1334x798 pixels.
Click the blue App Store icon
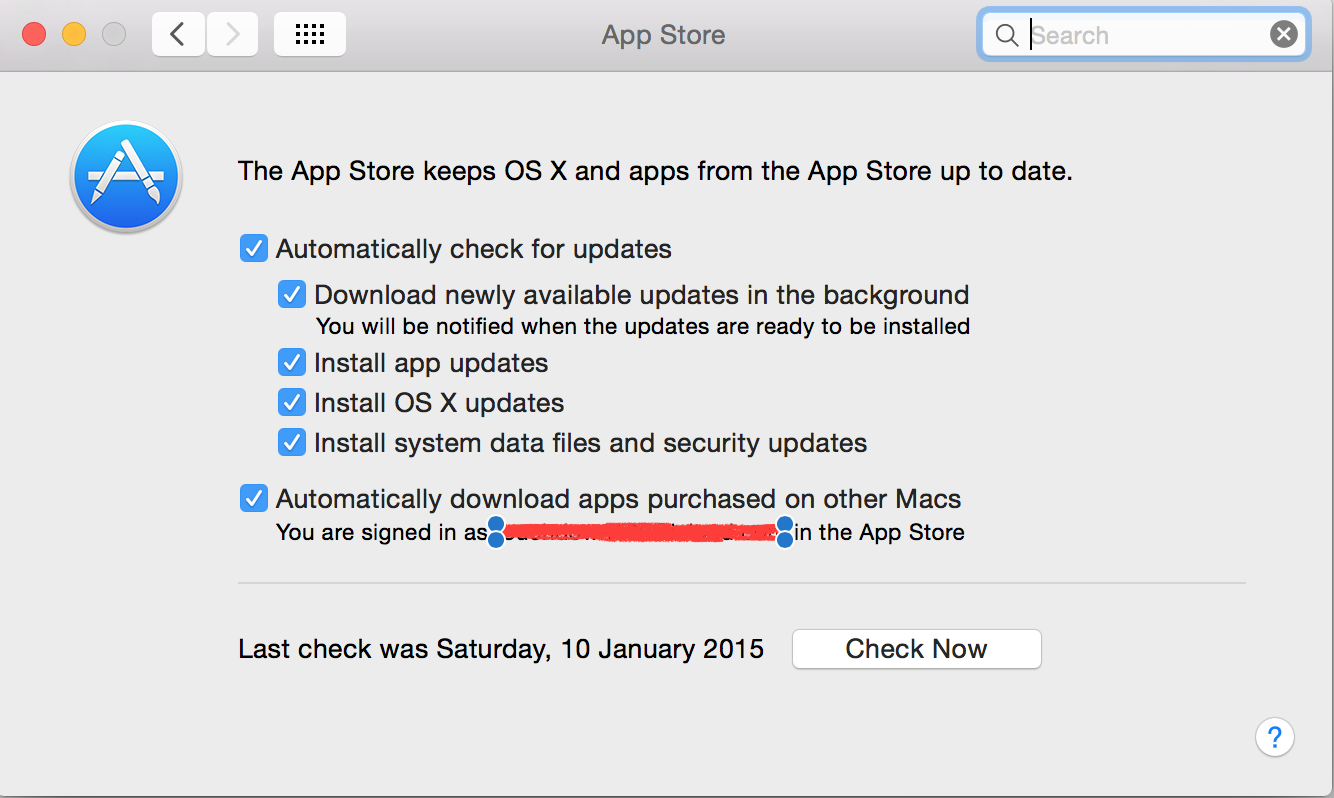pos(126,177)
